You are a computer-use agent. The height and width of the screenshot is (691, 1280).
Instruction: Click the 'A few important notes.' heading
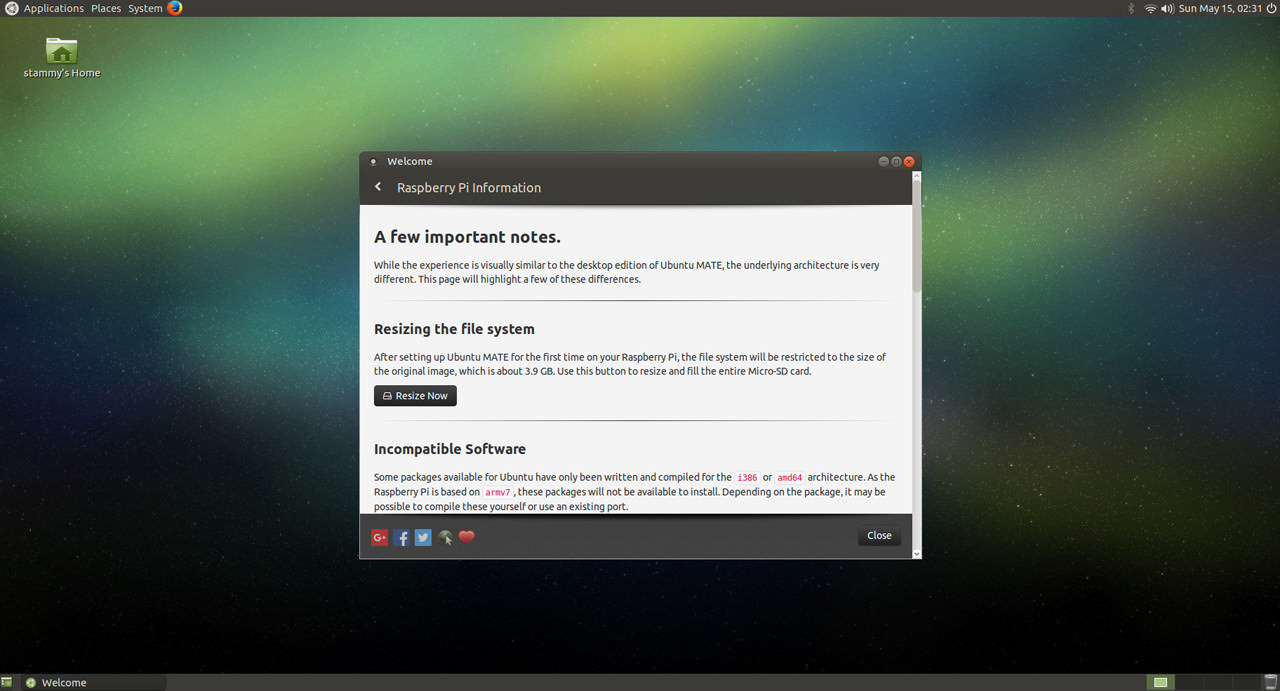[467, 237]
